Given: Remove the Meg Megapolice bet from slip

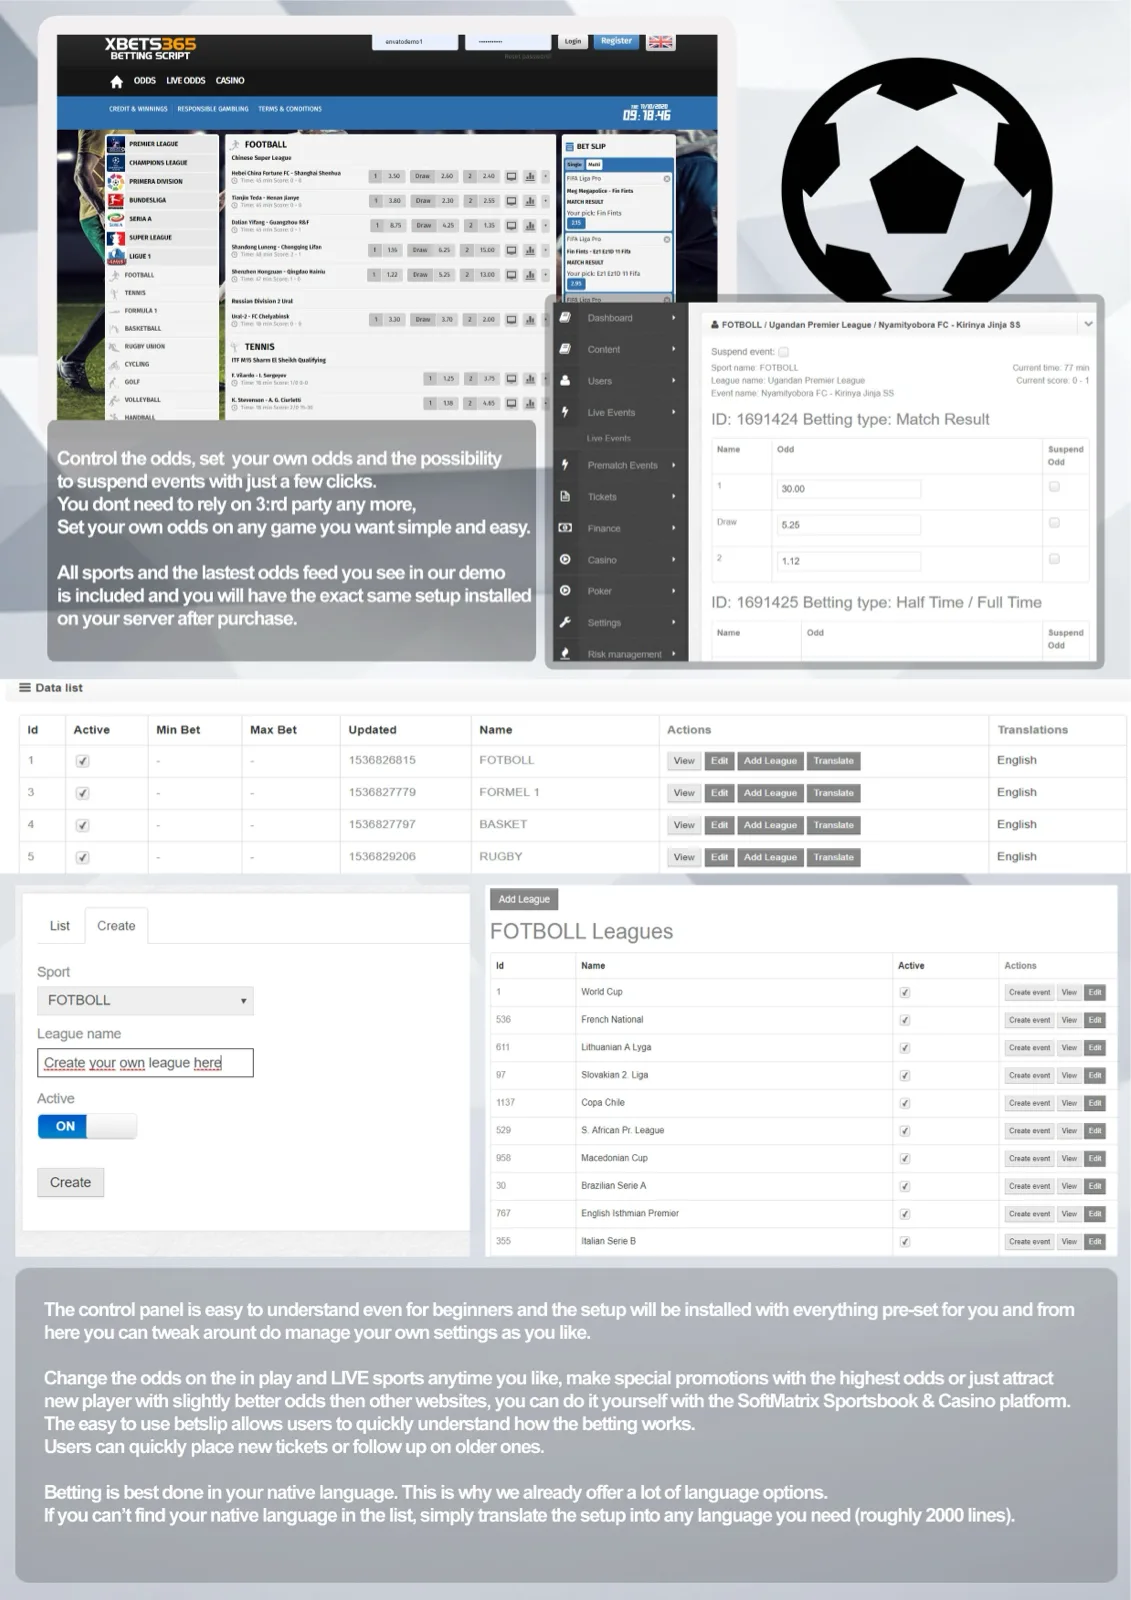Looking at the screenshot, I should click(x=667, y=179).
